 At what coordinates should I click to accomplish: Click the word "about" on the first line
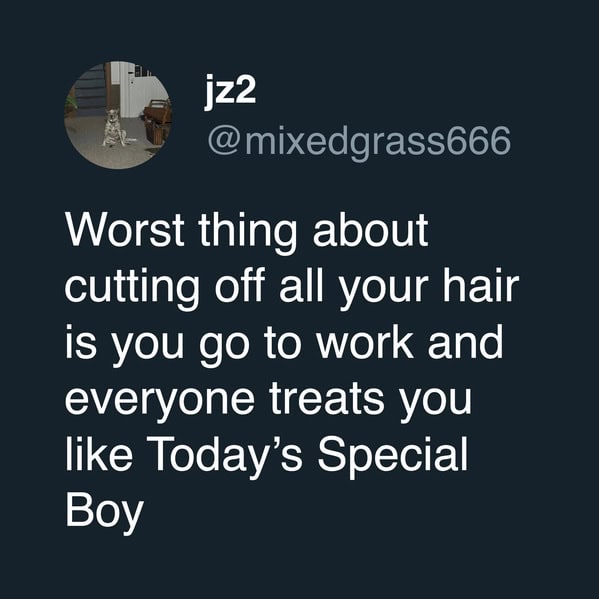[x=370, y=231]
